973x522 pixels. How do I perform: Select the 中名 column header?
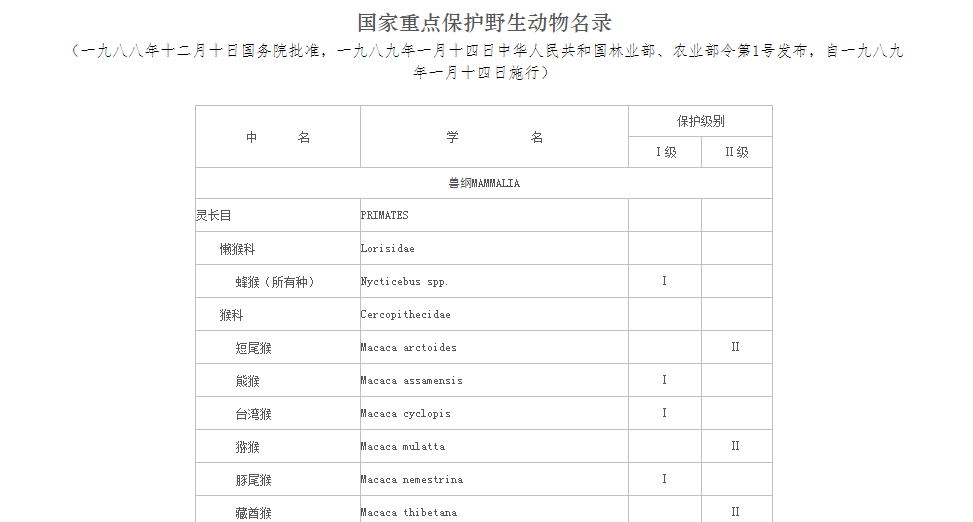coord(278,137)
